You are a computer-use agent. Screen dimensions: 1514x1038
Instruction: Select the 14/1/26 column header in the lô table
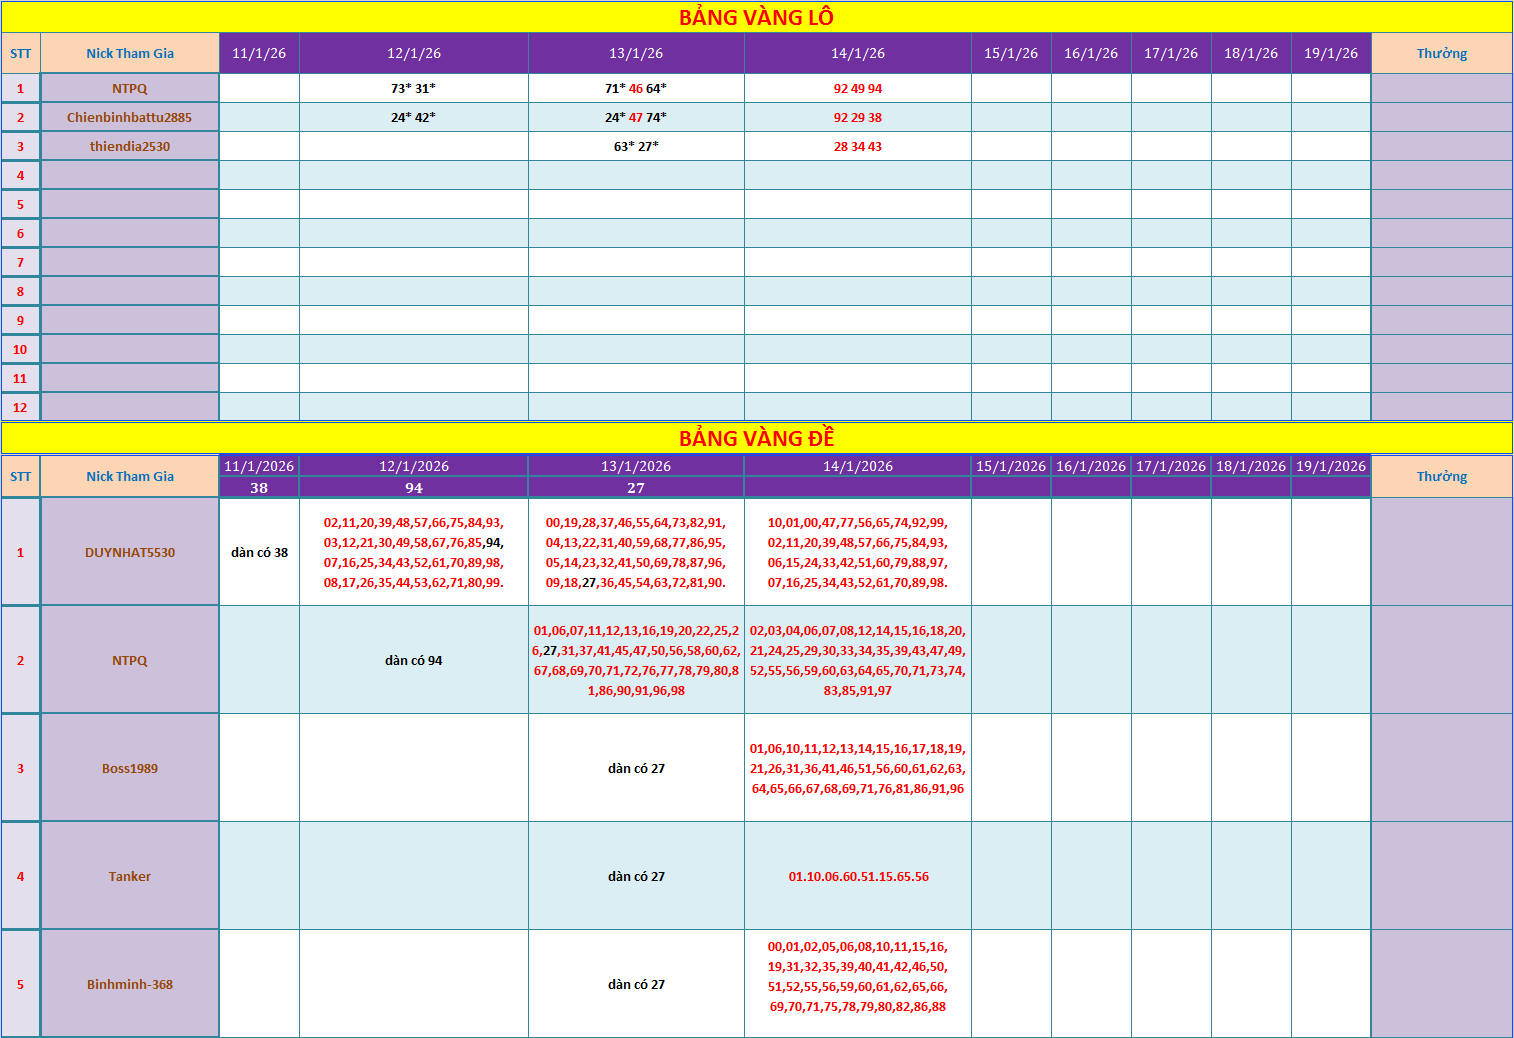click(x=858, y=53)
